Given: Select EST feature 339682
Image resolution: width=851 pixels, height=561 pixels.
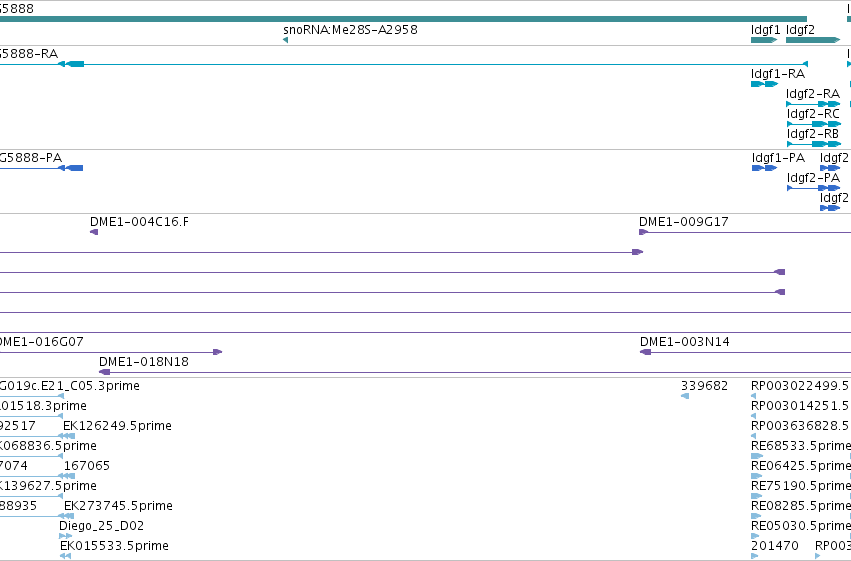Looking at the screenshot, I should pyautogui.click(x=704, y=386).
